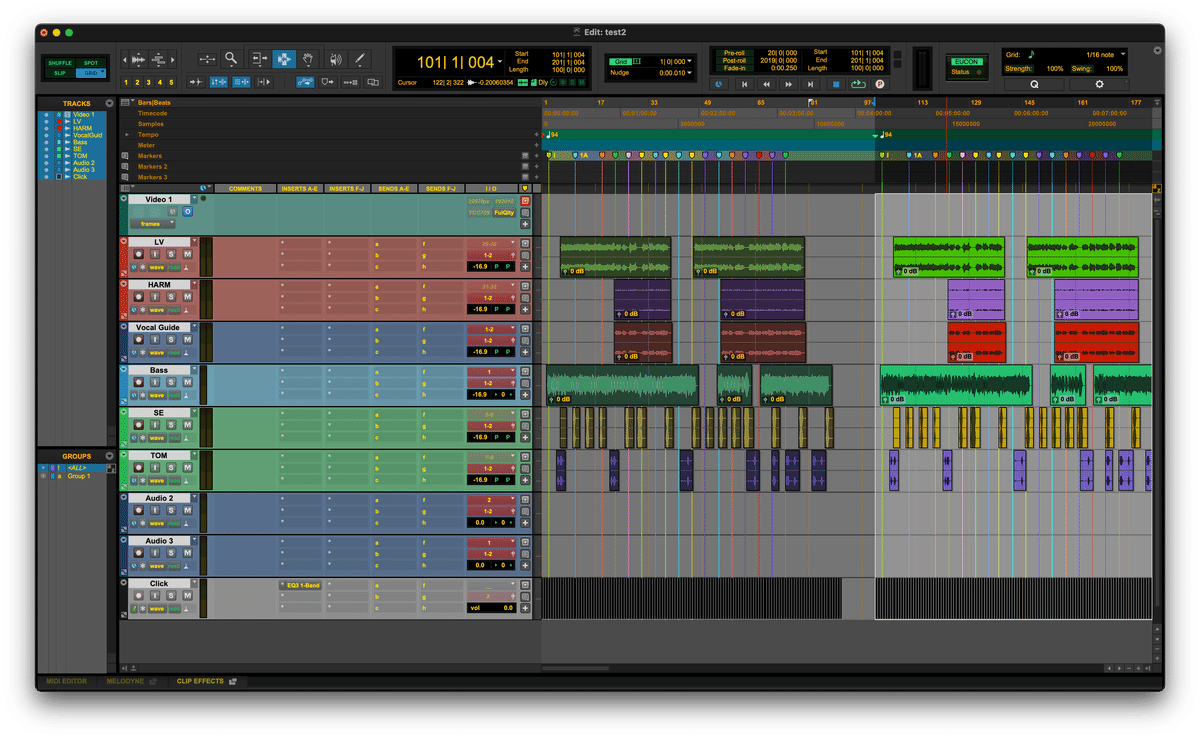The image size is (1200, 738).
Task: Click the SENDS A-E column header
Action: pyautogui.click(x=394, y=188)
